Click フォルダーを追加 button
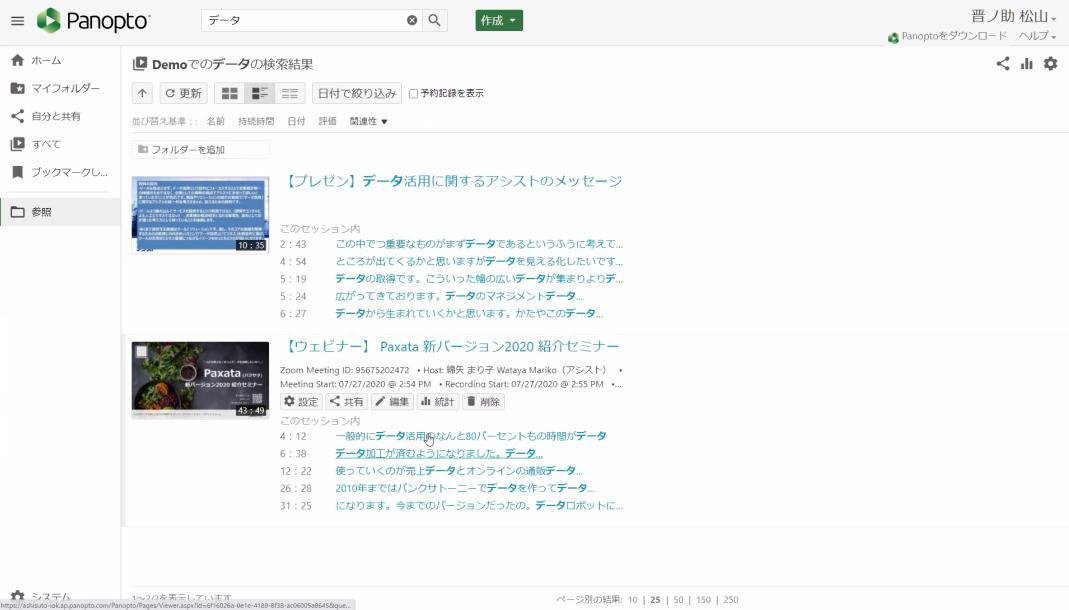Screen dimensions: 1069x610 pos(200,149)
